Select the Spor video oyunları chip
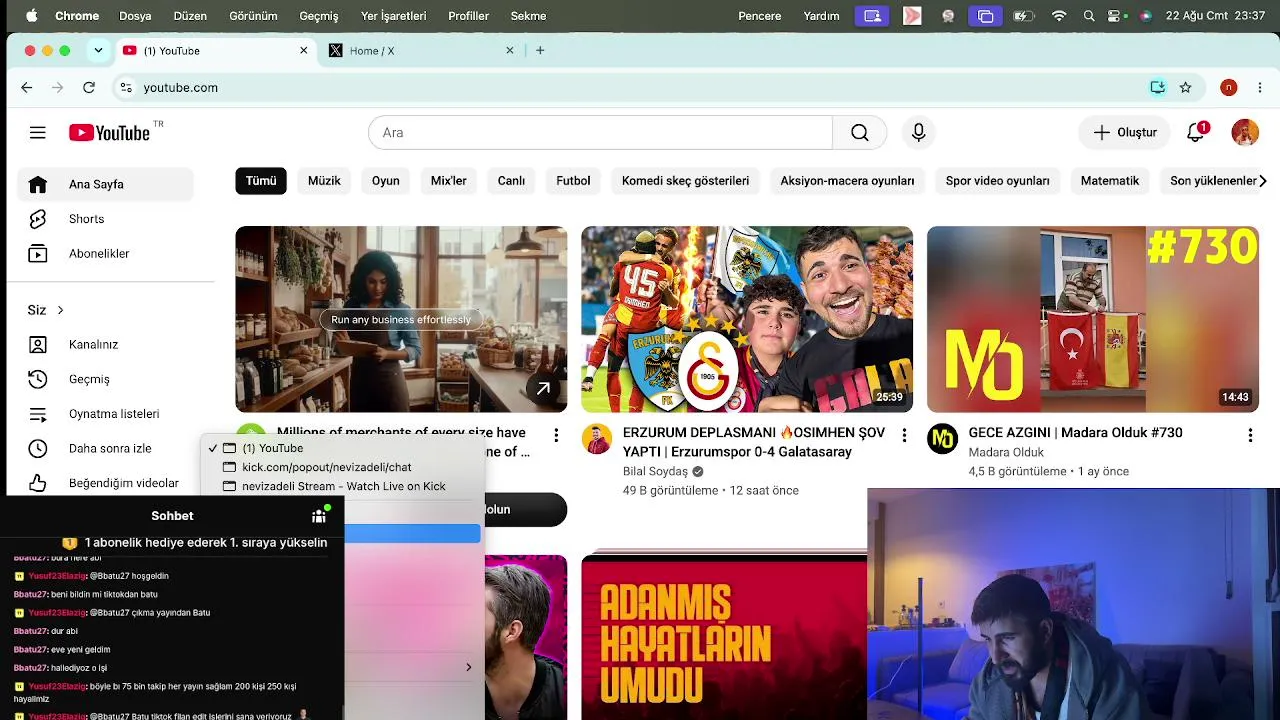1280x720 pixels. [x=998, y=181]
